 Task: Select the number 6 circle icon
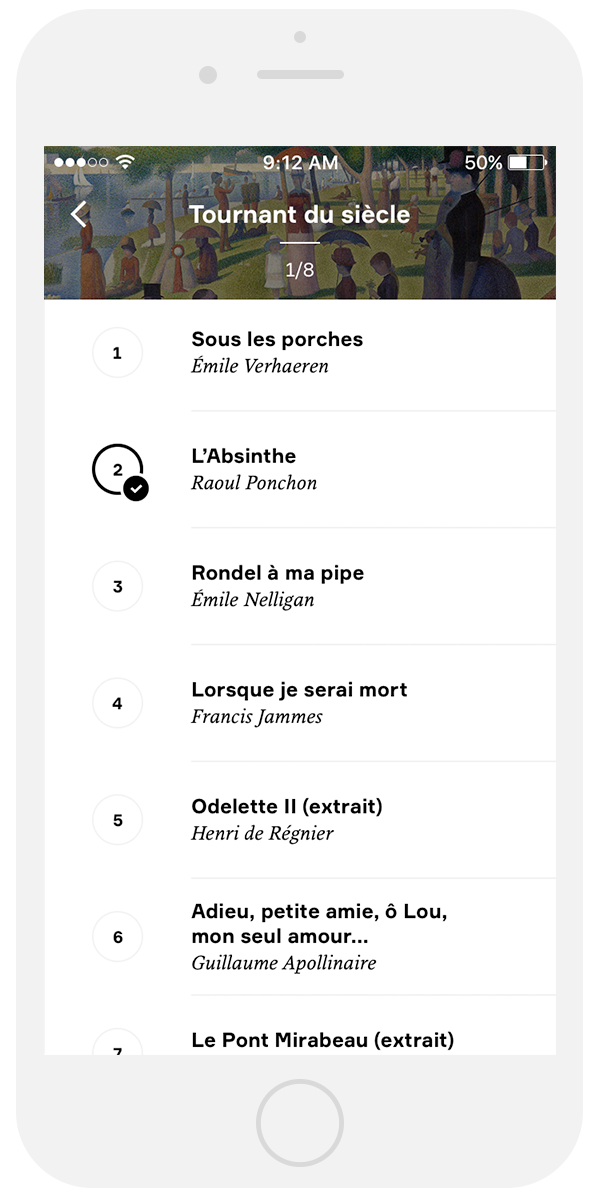pos(118,937)
